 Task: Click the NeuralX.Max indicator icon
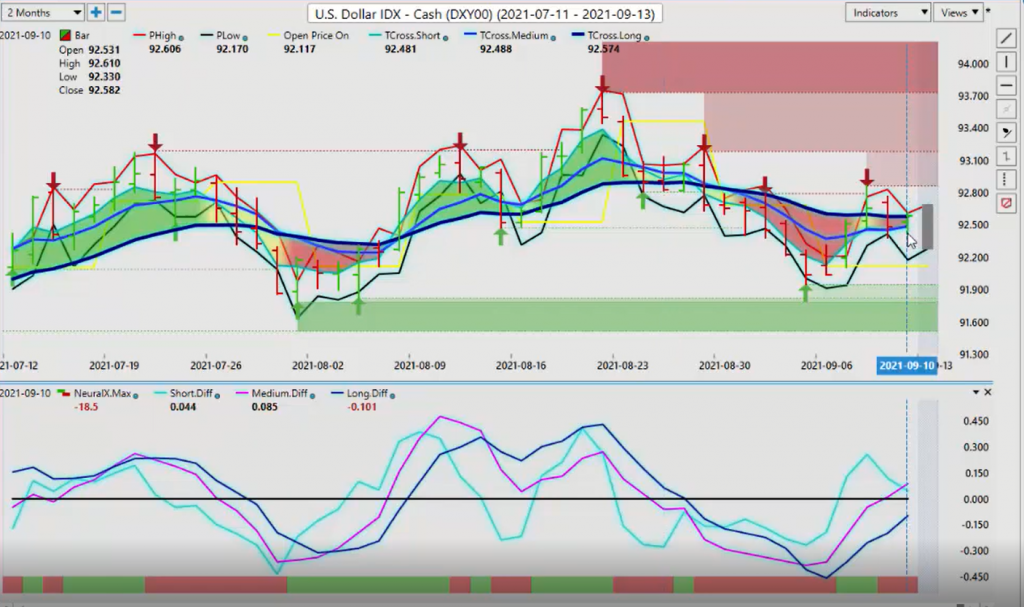63,393
